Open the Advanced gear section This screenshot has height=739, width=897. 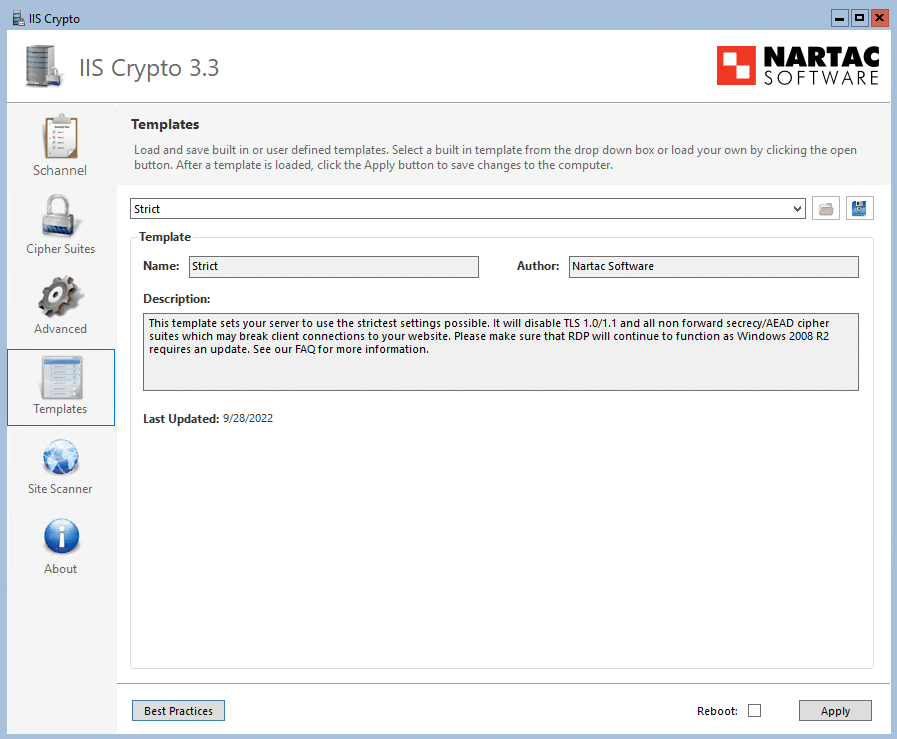[60, 305]
